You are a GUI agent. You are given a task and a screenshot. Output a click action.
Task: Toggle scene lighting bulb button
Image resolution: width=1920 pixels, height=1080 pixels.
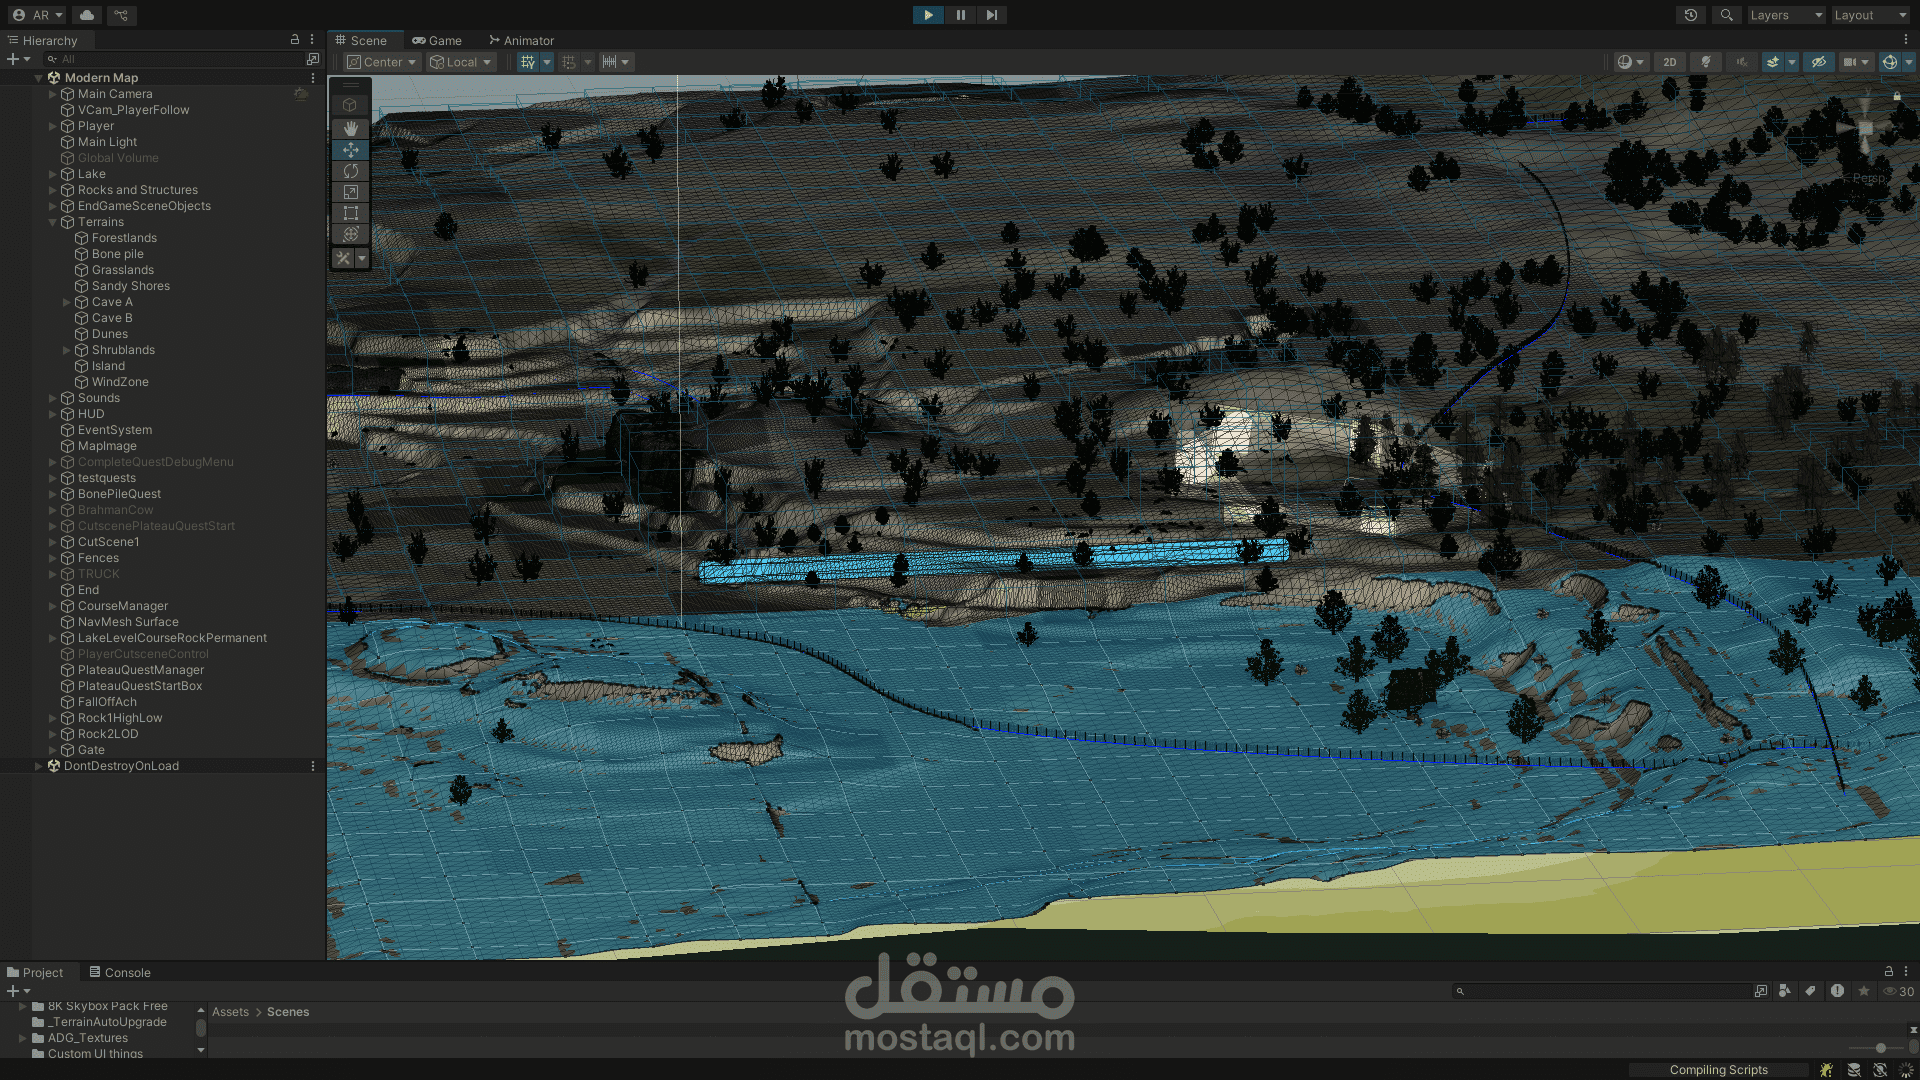pyautogui.click(x=1706, y=62)
